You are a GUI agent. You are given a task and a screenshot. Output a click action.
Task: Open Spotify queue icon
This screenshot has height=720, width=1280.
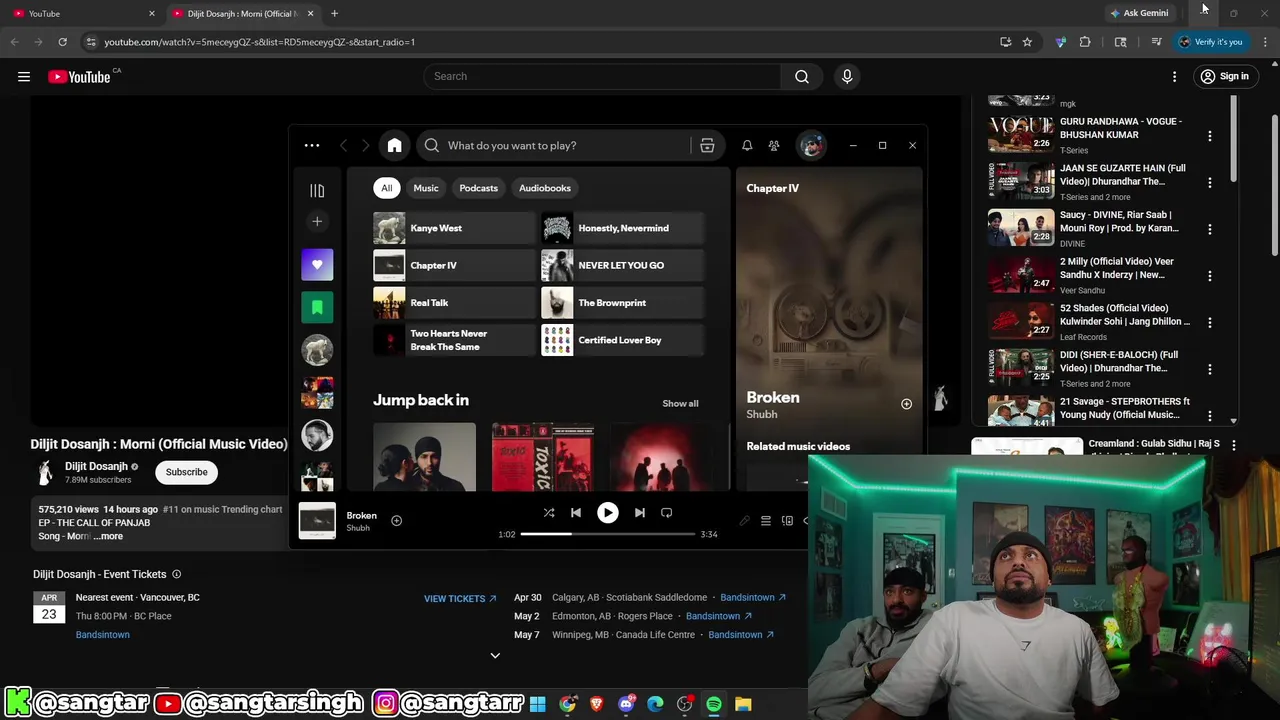pyautogui.click(x=766, y=521)
